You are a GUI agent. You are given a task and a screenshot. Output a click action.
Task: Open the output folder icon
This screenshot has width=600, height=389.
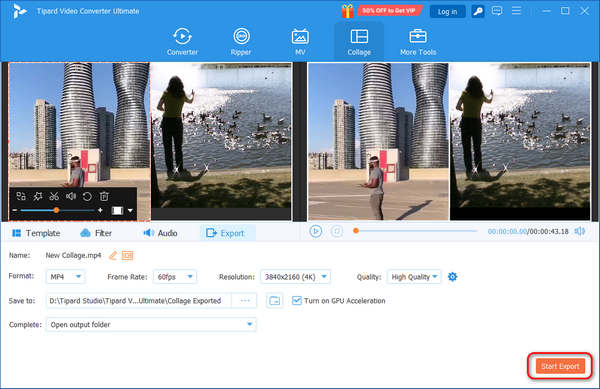[x=274, y=301]
